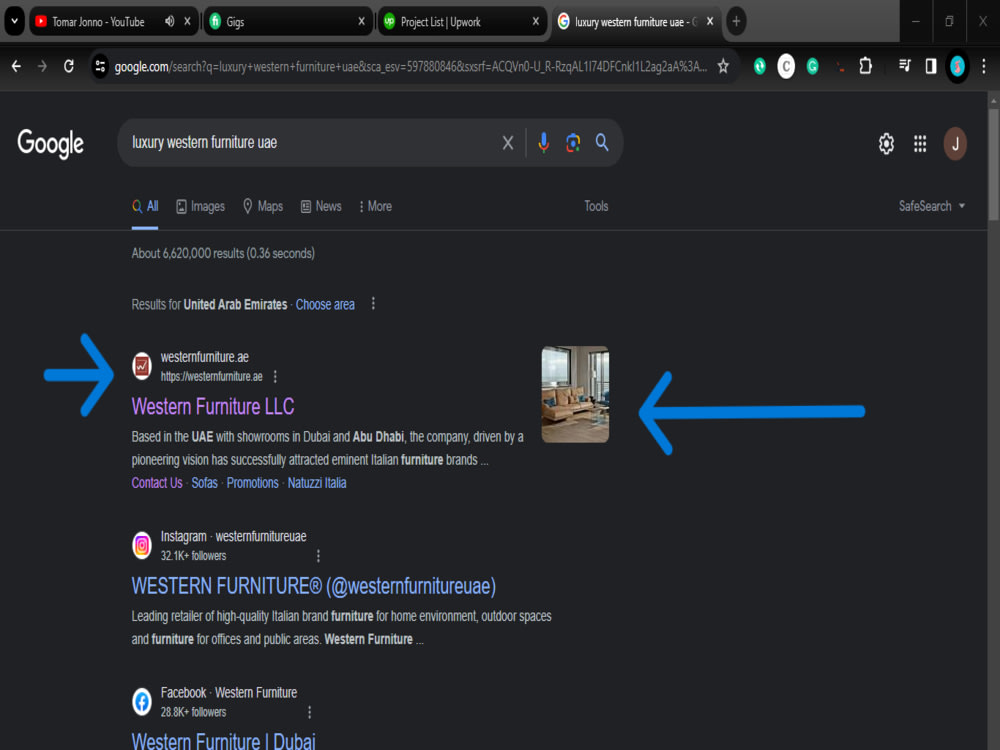Submit search with the magnifier icon
The width and height of the screenshot is (1000, 750).
coord(602,142)
